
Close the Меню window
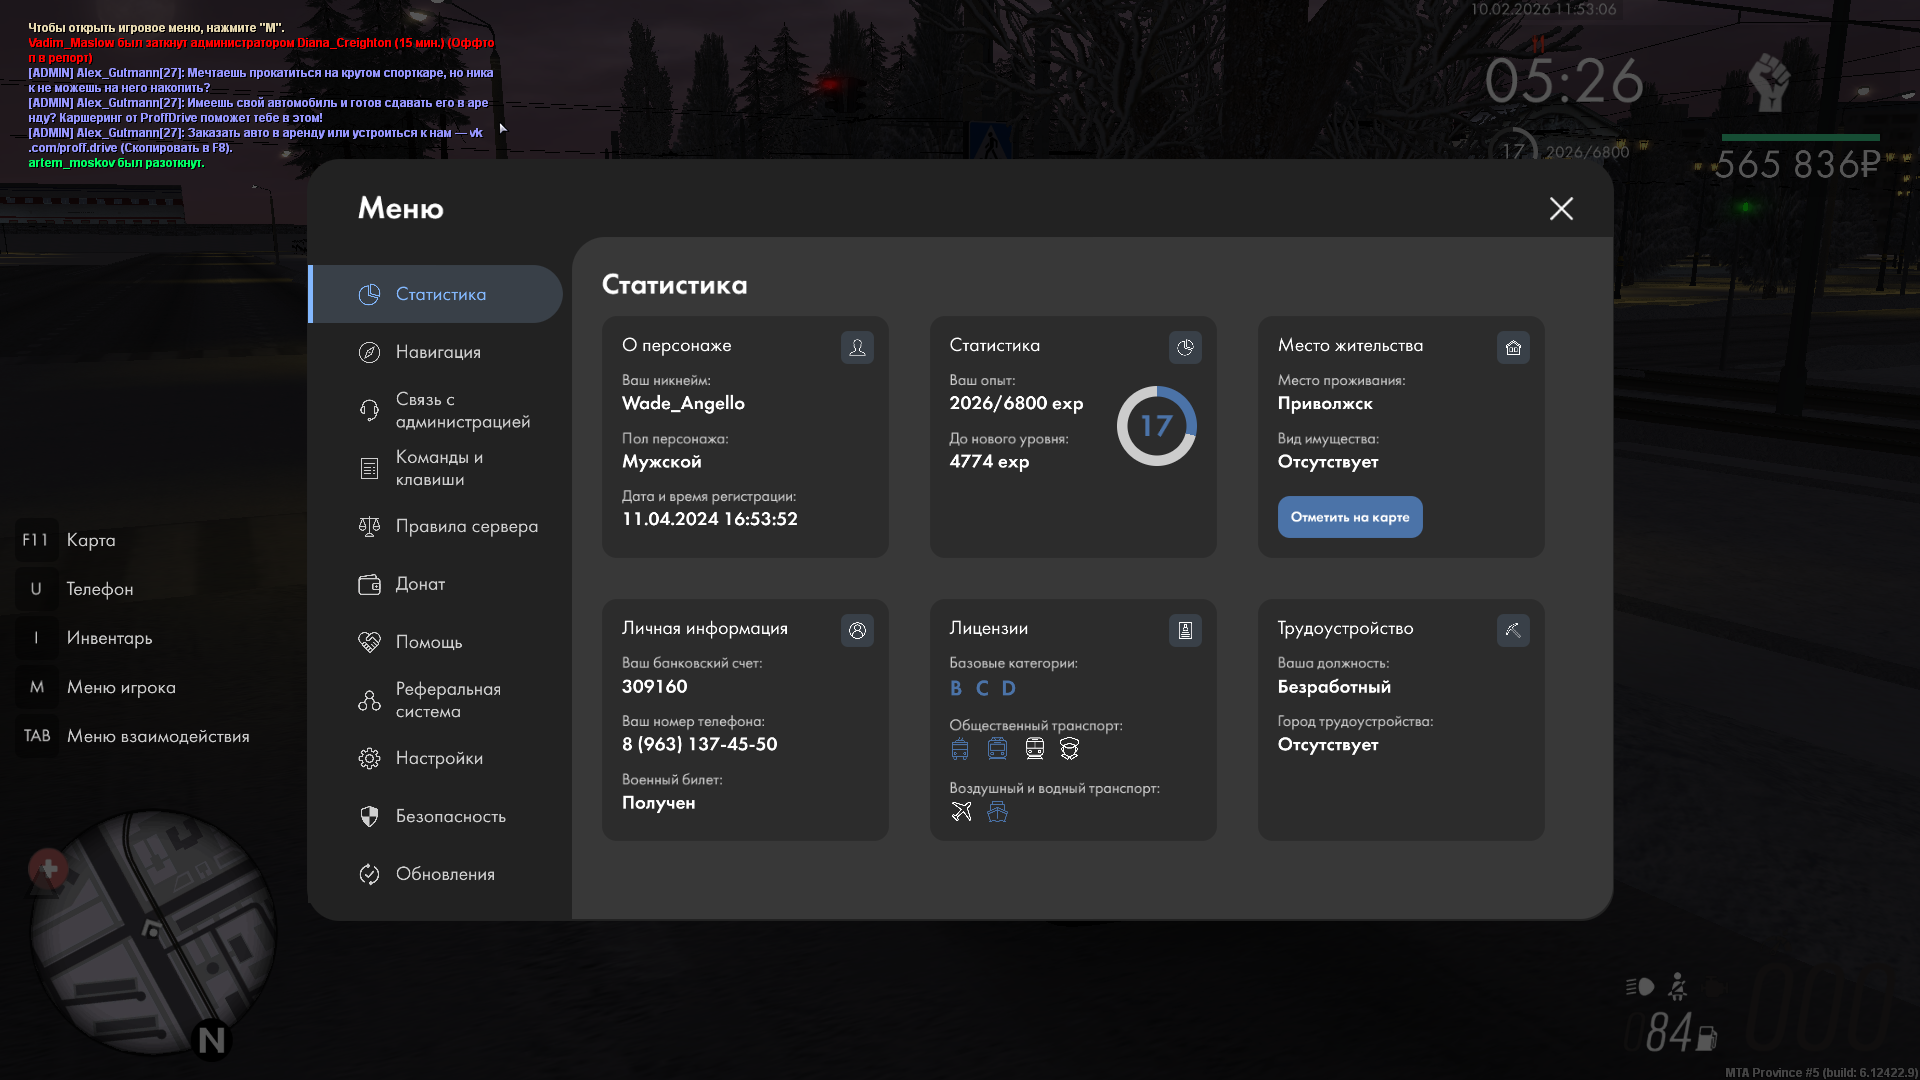(1561, 208)
